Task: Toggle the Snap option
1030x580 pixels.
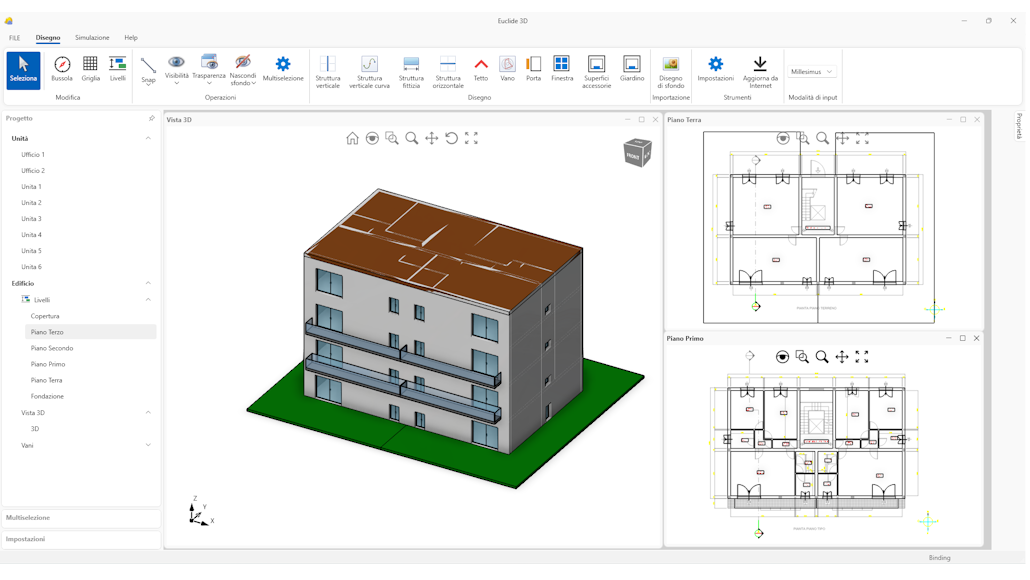Action: (148, 71)
